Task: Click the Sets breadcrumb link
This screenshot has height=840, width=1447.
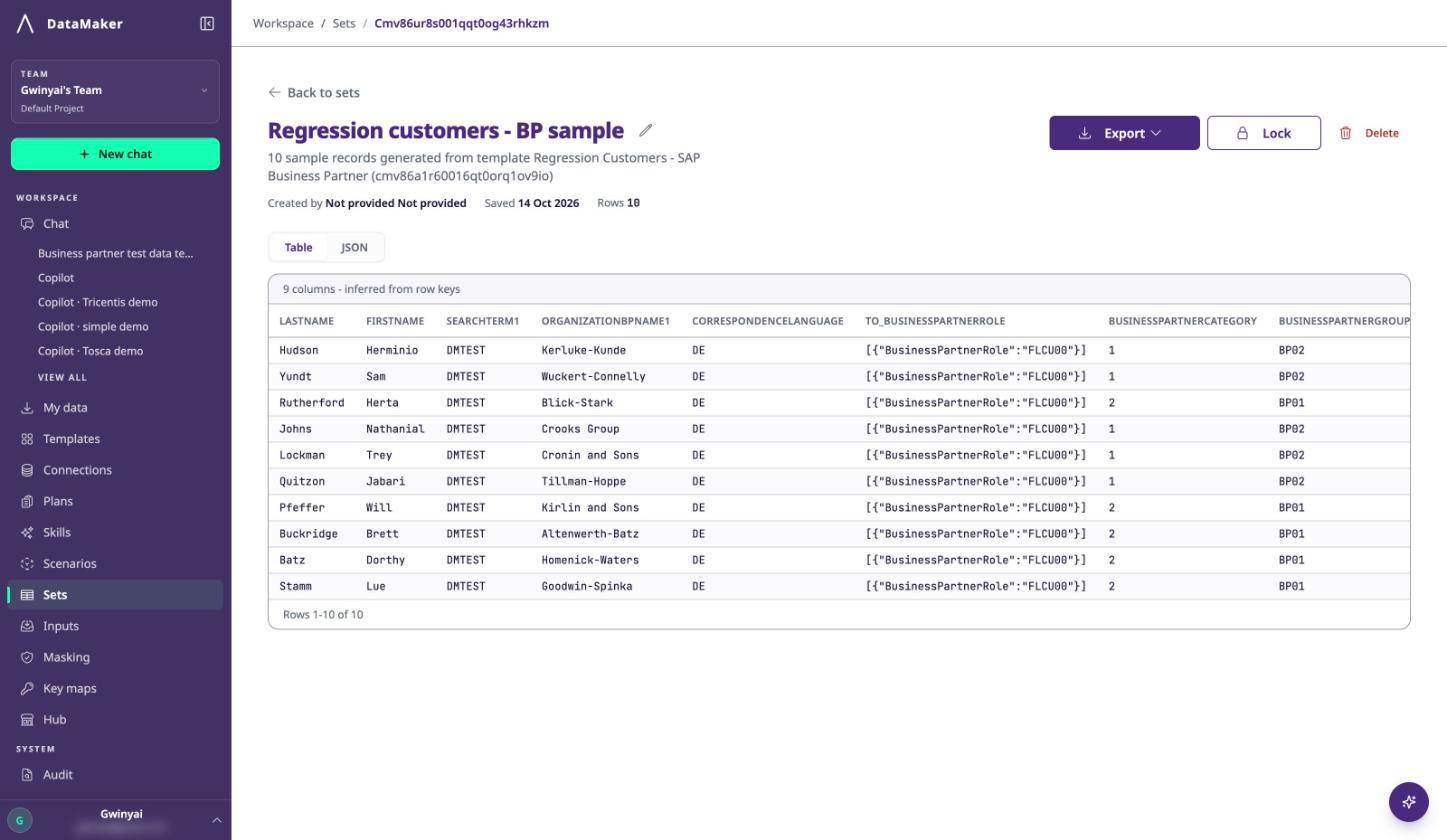Action: click(x=344, y=23)
